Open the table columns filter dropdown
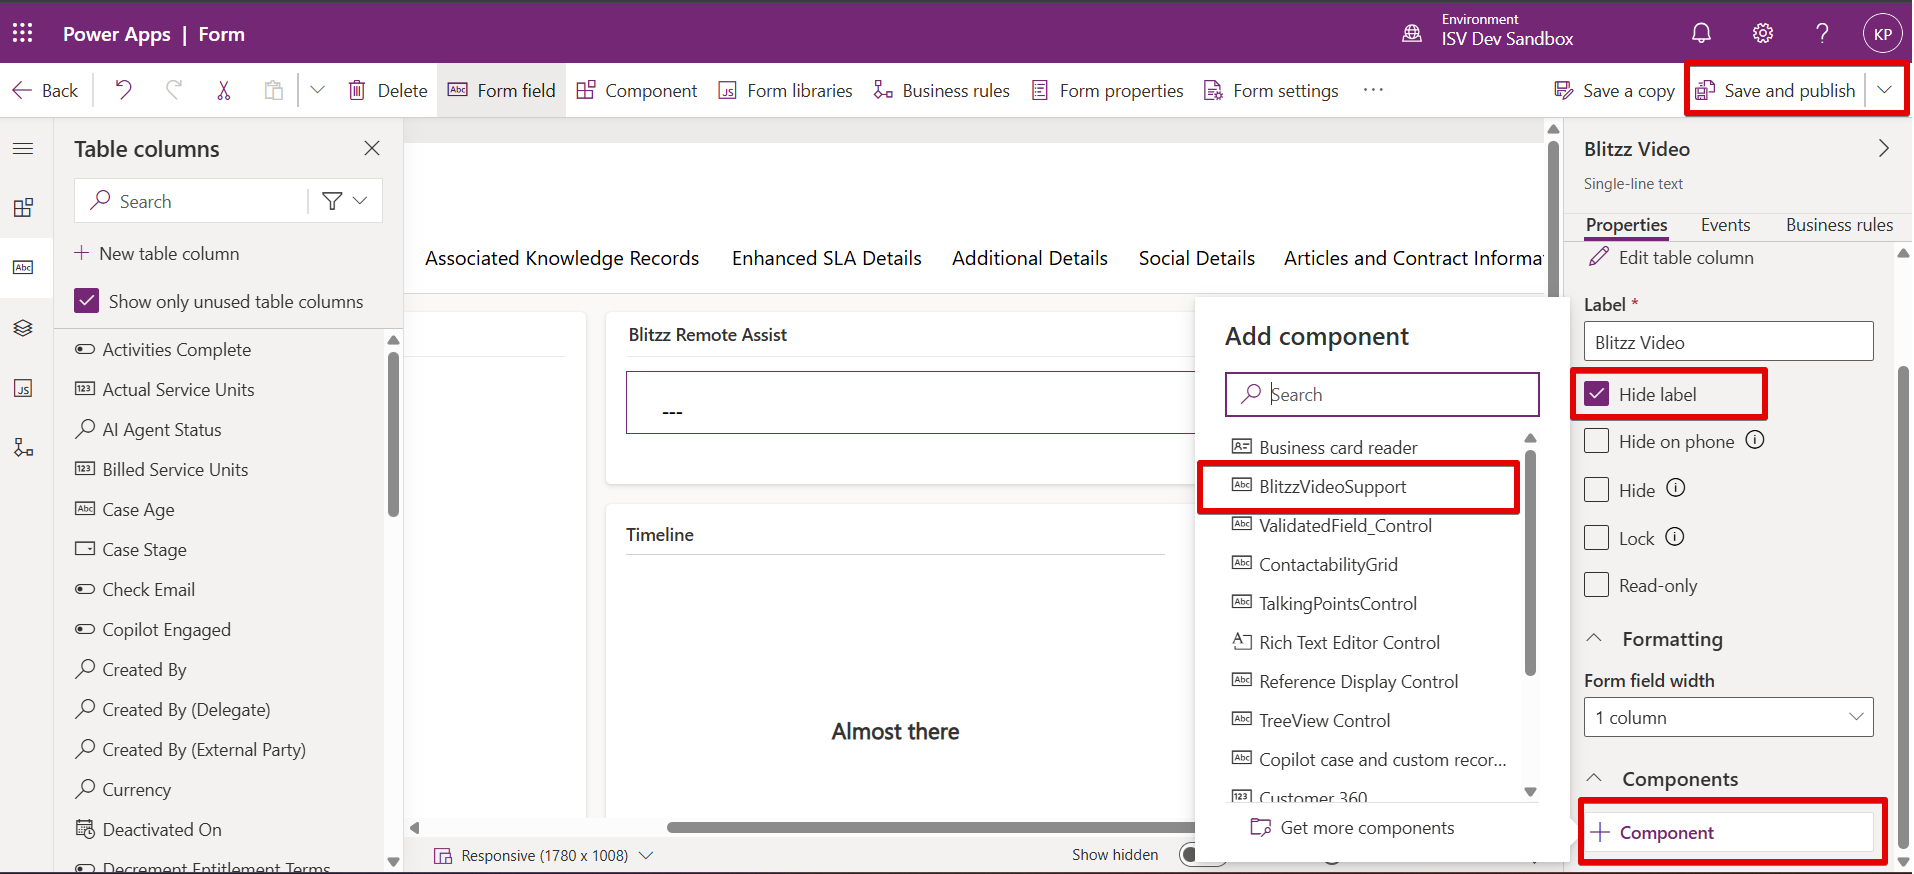This screenshot has width=1914, height=874. pyautogui.click(x=346, y=201)
